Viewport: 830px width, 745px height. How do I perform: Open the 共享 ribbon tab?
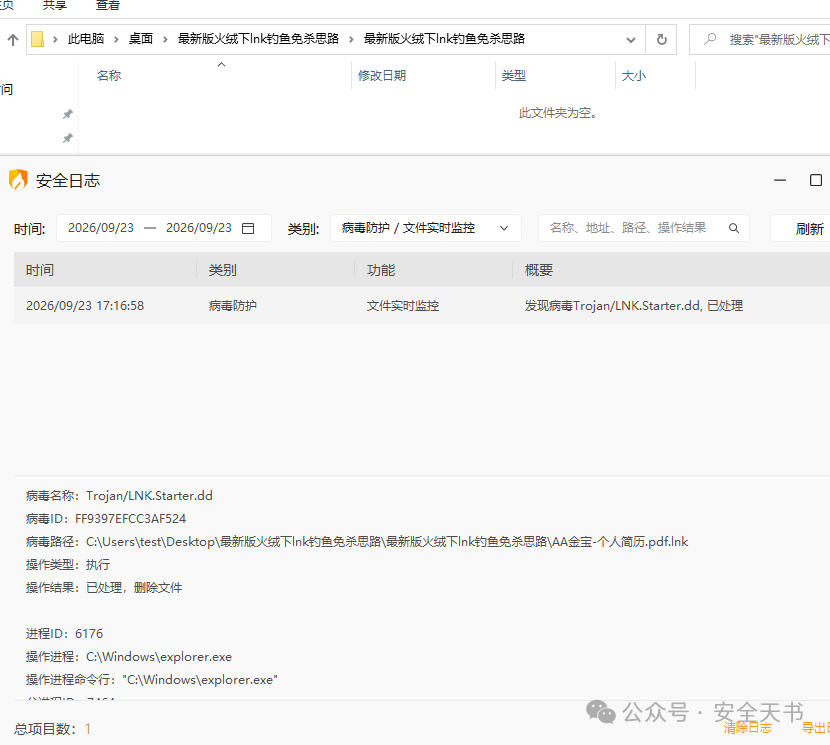pyautogui.click(x=55, y=5)
